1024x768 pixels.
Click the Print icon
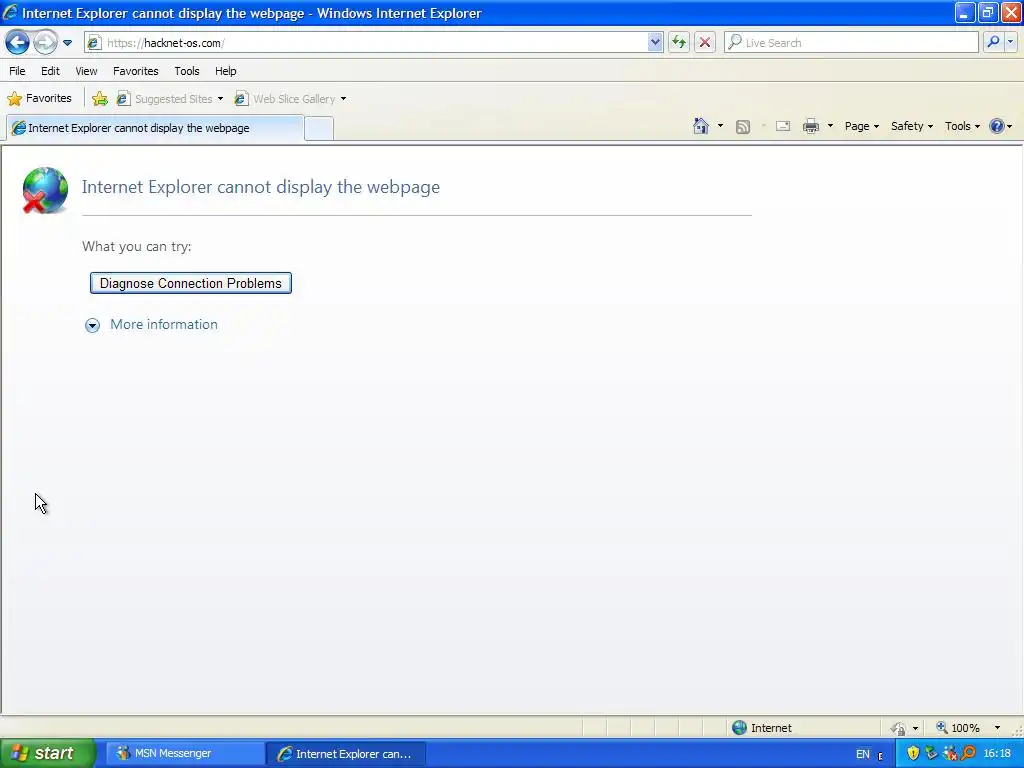(811, 126)
